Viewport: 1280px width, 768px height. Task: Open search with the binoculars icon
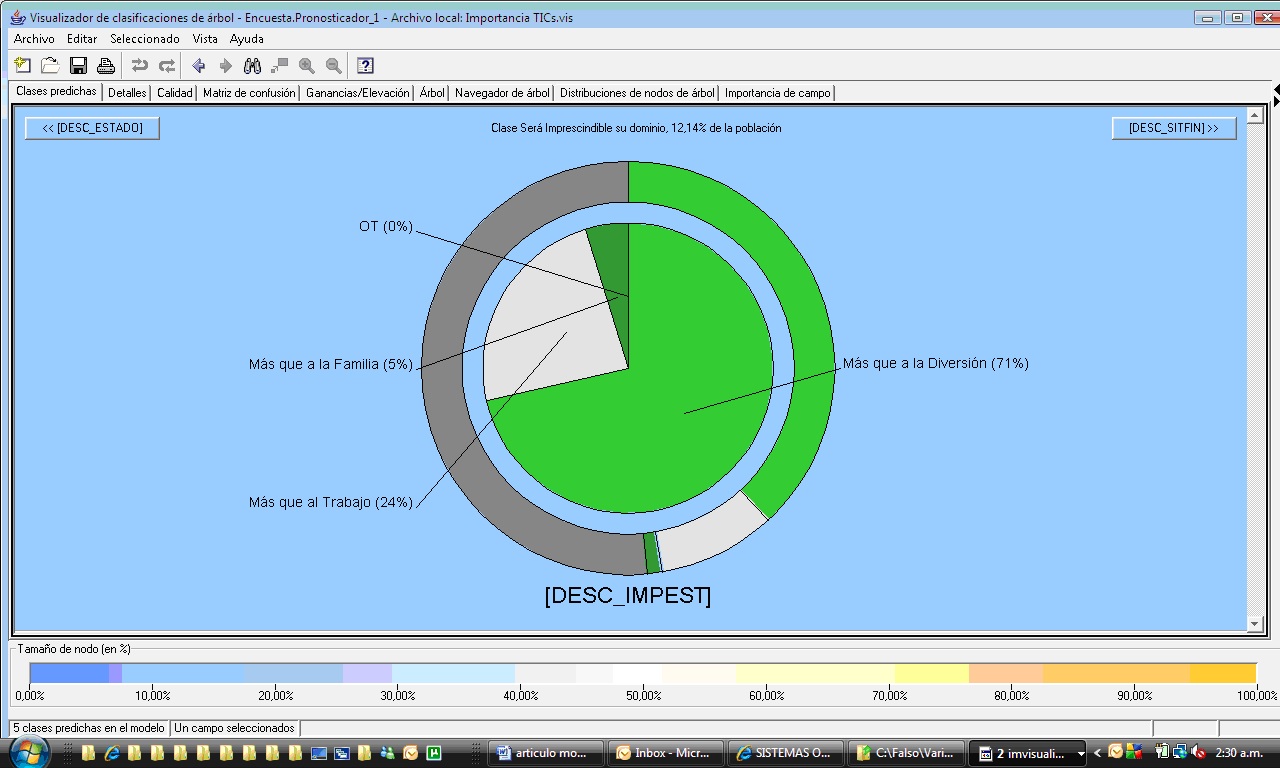[253, 66]
